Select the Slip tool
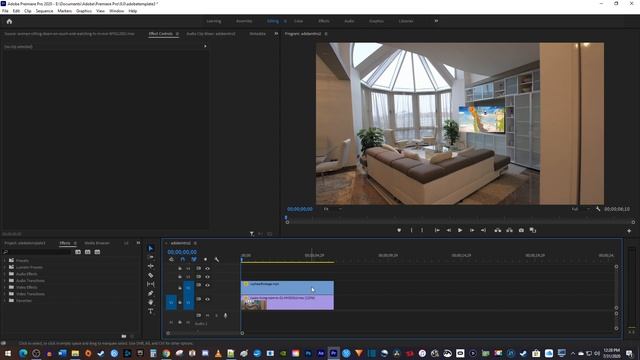 (x=151, y=284)
